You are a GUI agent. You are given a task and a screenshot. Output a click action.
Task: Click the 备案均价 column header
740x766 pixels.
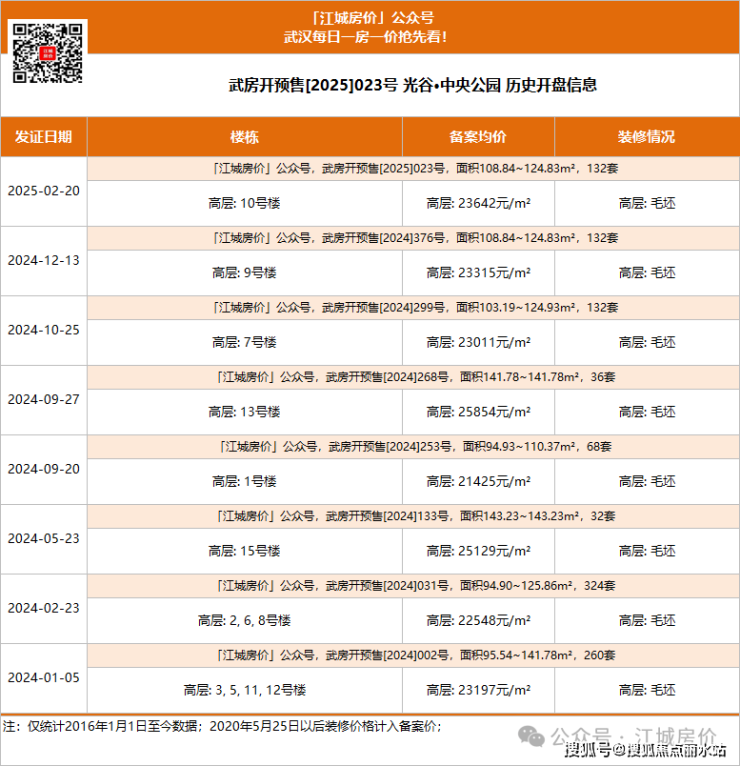tap(478, 136)
